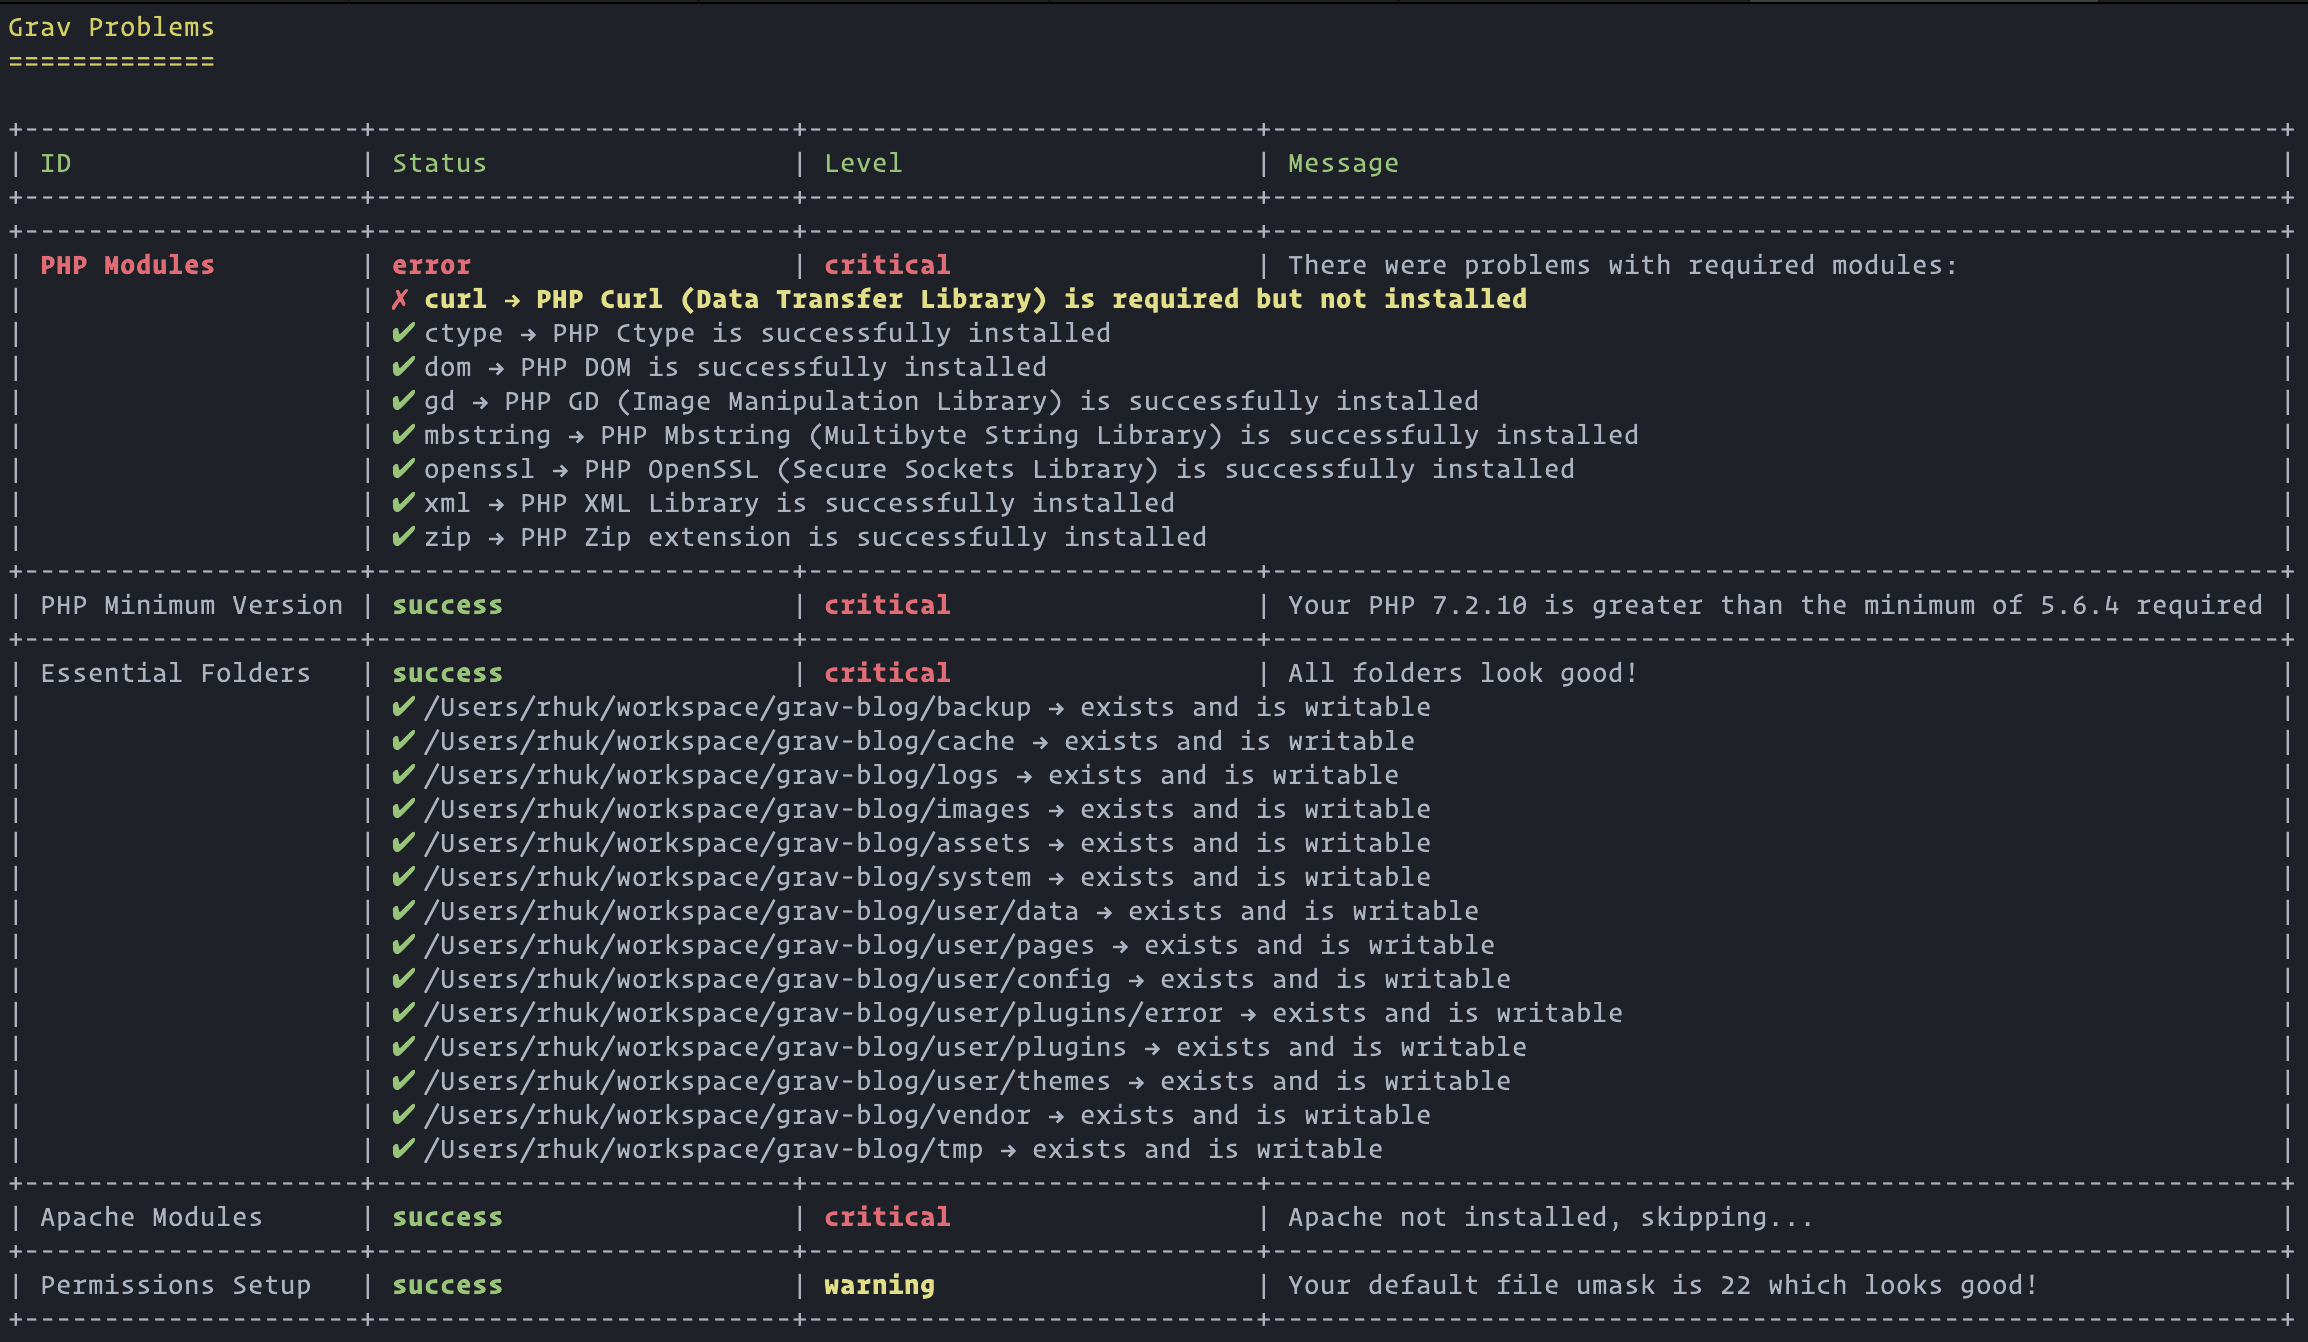
Task: Click 'success' status in PHP Minimum Version row
Action: pyautogui.click(x=447, y=605)
